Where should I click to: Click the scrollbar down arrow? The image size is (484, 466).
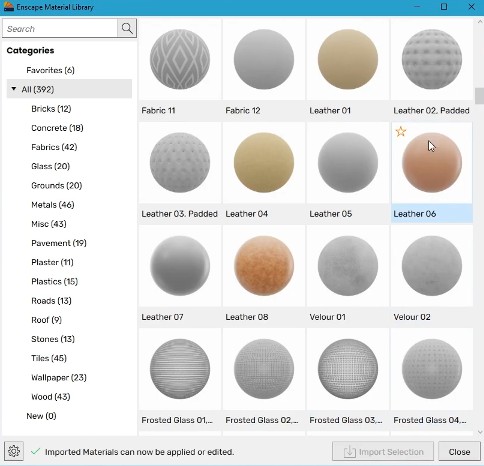pyautogui.click(x=480, y=432)
